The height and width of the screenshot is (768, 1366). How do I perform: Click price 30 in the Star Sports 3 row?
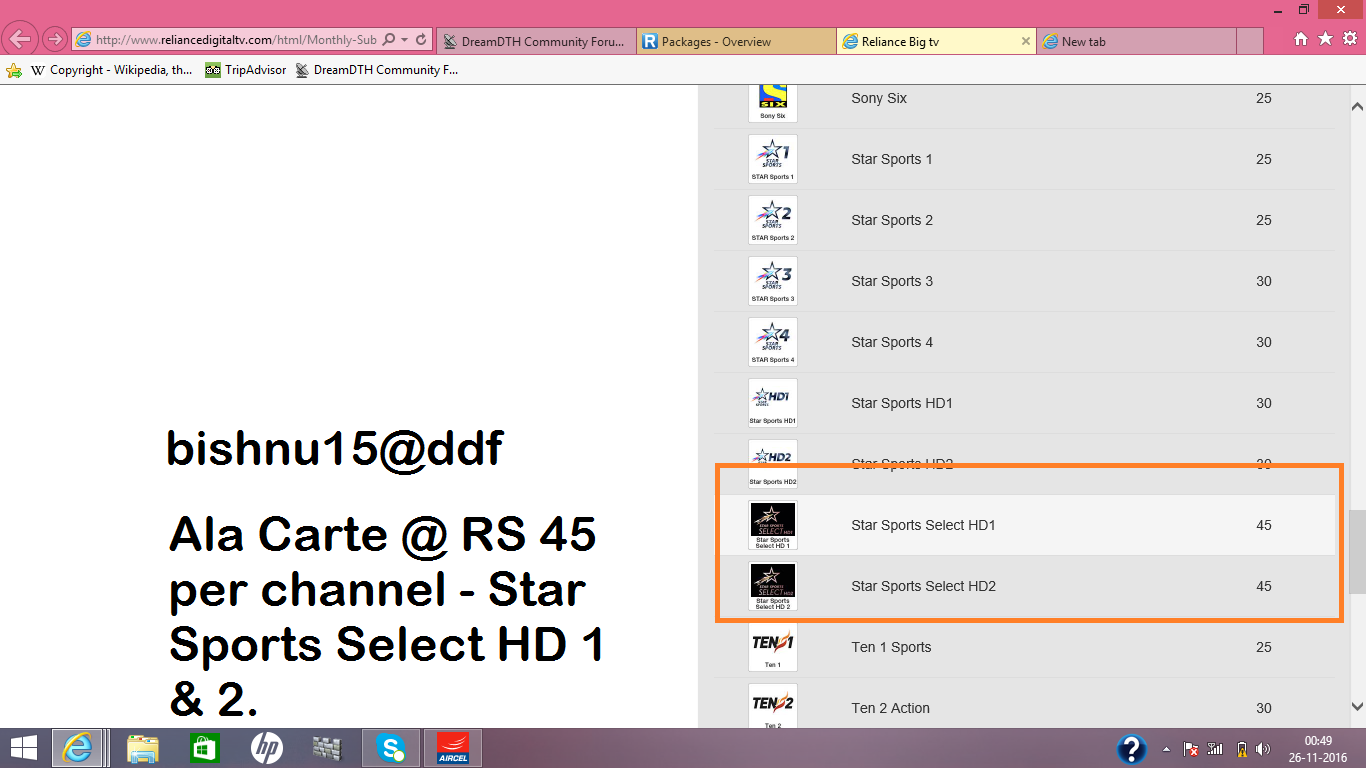(x=1264, y=281)
